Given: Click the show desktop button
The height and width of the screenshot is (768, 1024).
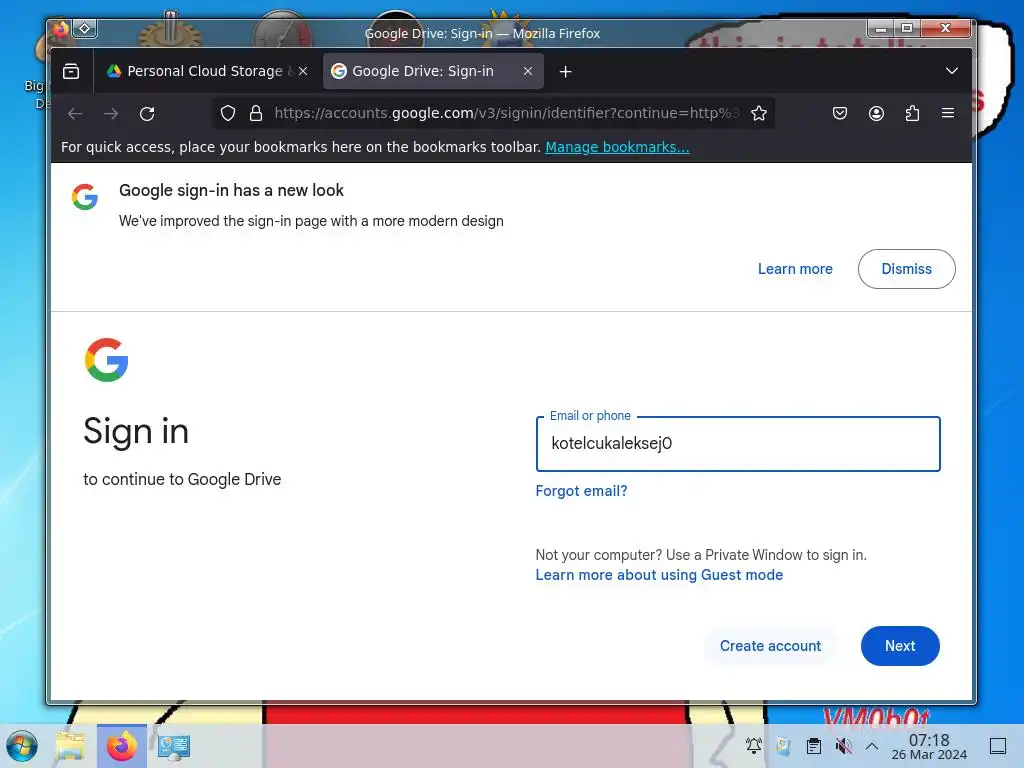Looking at the screenshot, I should pos(998,746).
